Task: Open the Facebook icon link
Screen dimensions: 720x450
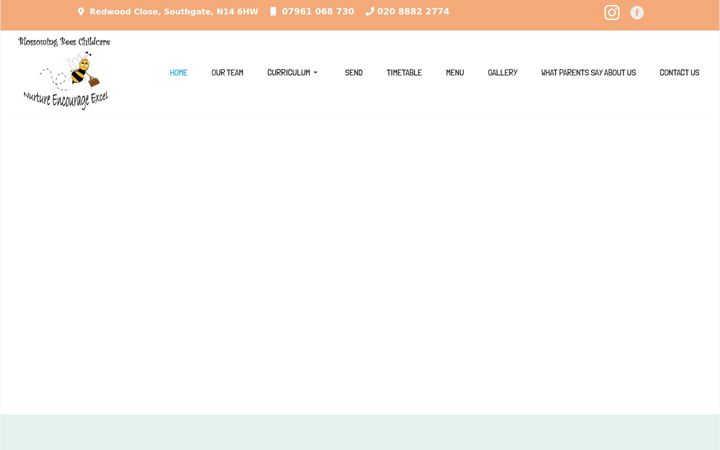Action: (636, 12)
